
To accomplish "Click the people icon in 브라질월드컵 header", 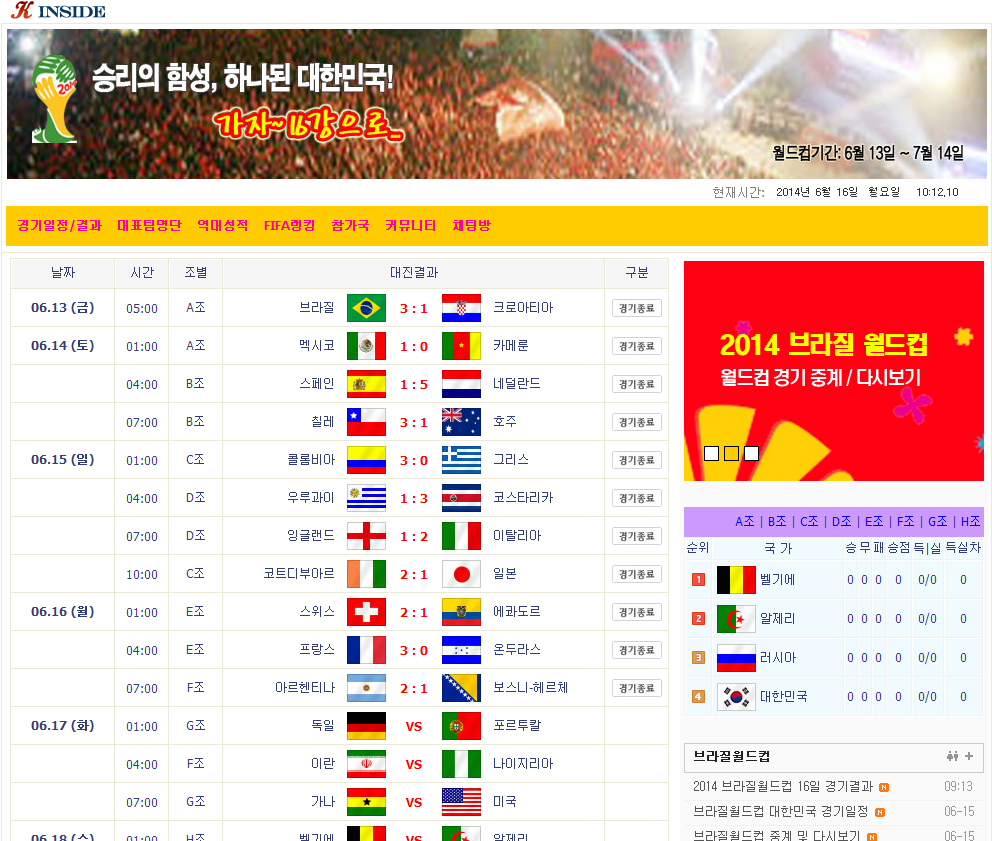I will [952, 756].
